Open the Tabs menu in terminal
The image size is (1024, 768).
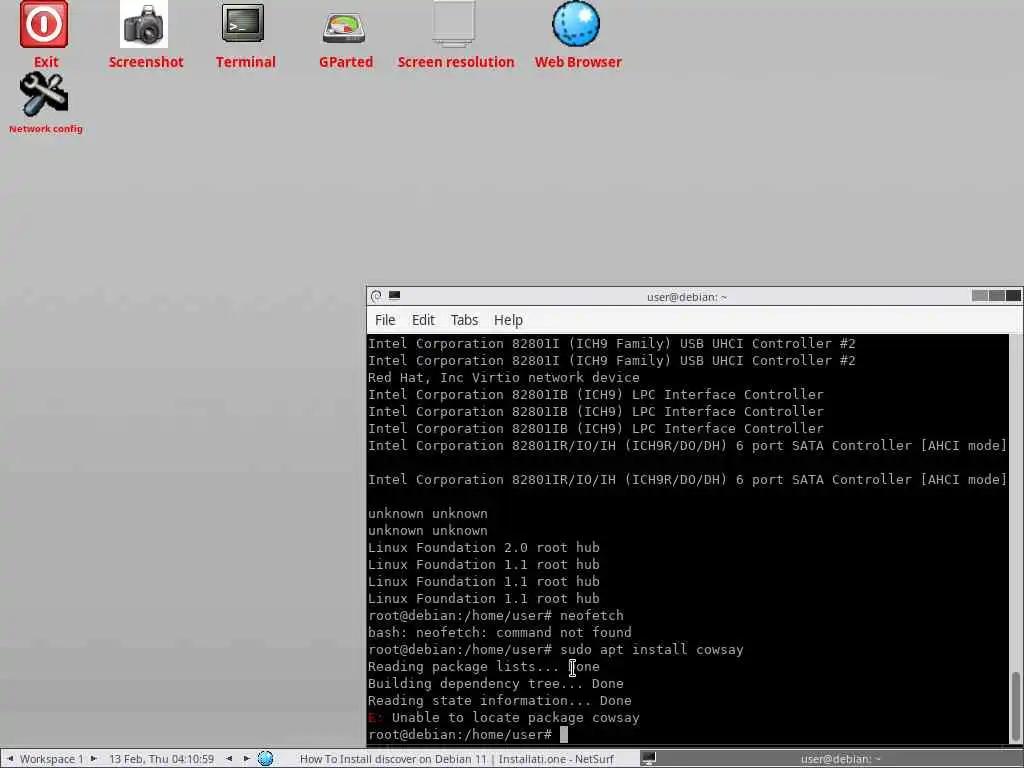tap(464, 320)
